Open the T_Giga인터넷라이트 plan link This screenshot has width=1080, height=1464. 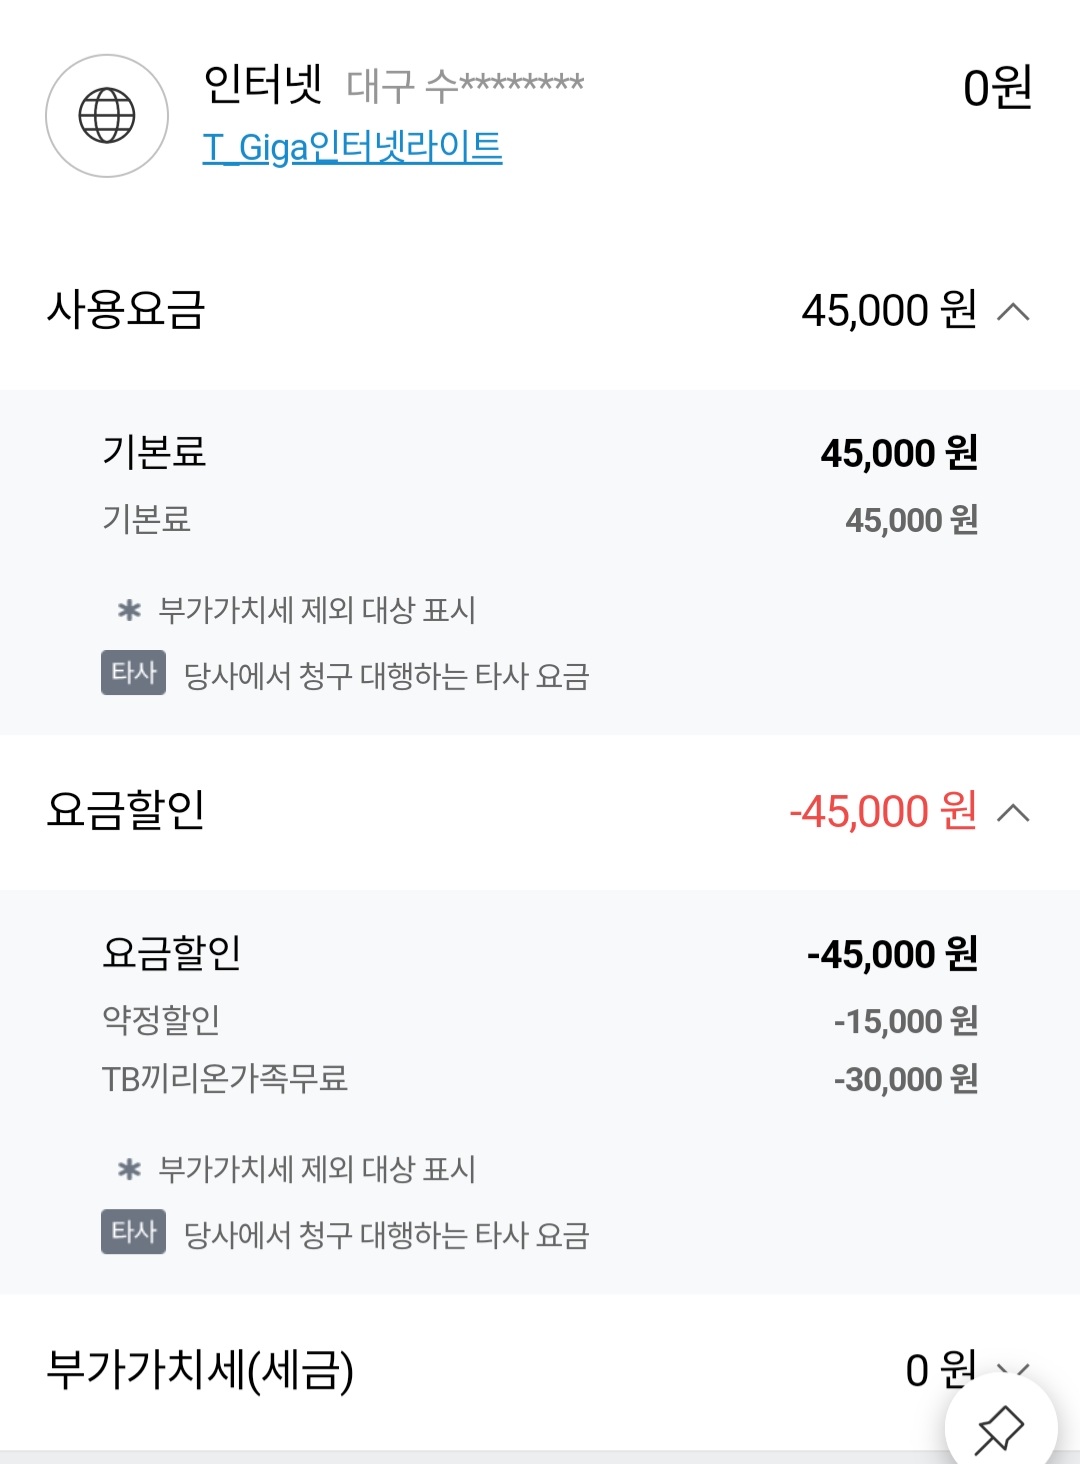pos(352,147)
